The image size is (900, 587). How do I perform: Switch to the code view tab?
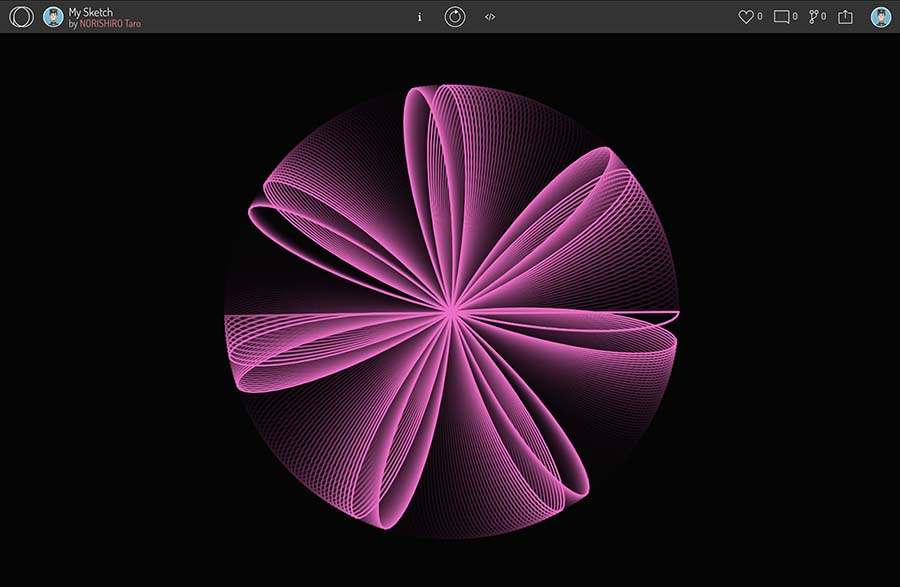tap(490, 17)
